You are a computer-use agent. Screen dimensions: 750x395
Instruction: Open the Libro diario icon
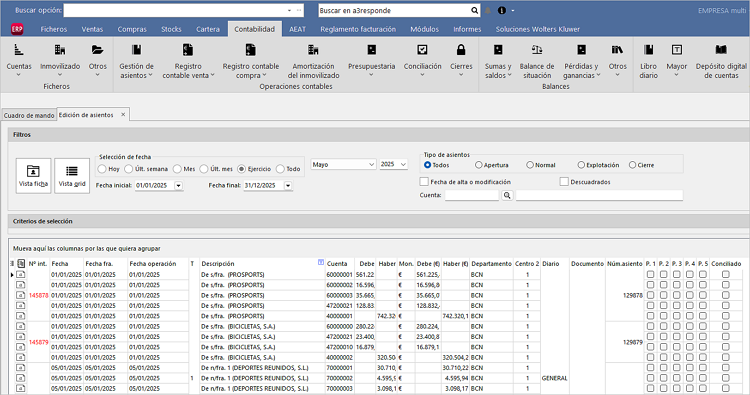(649, 50)
